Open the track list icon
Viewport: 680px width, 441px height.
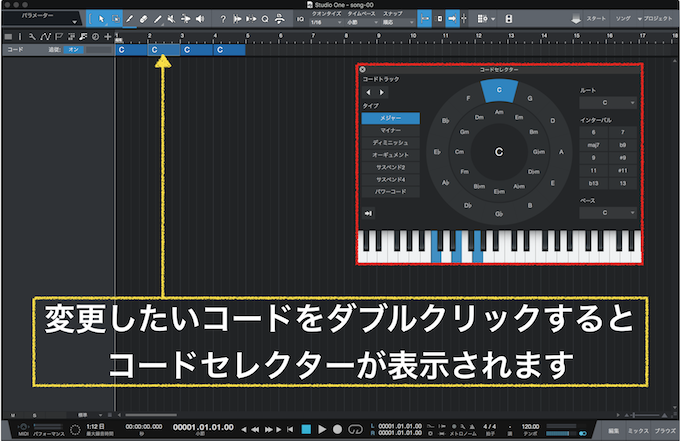(8, 37)
